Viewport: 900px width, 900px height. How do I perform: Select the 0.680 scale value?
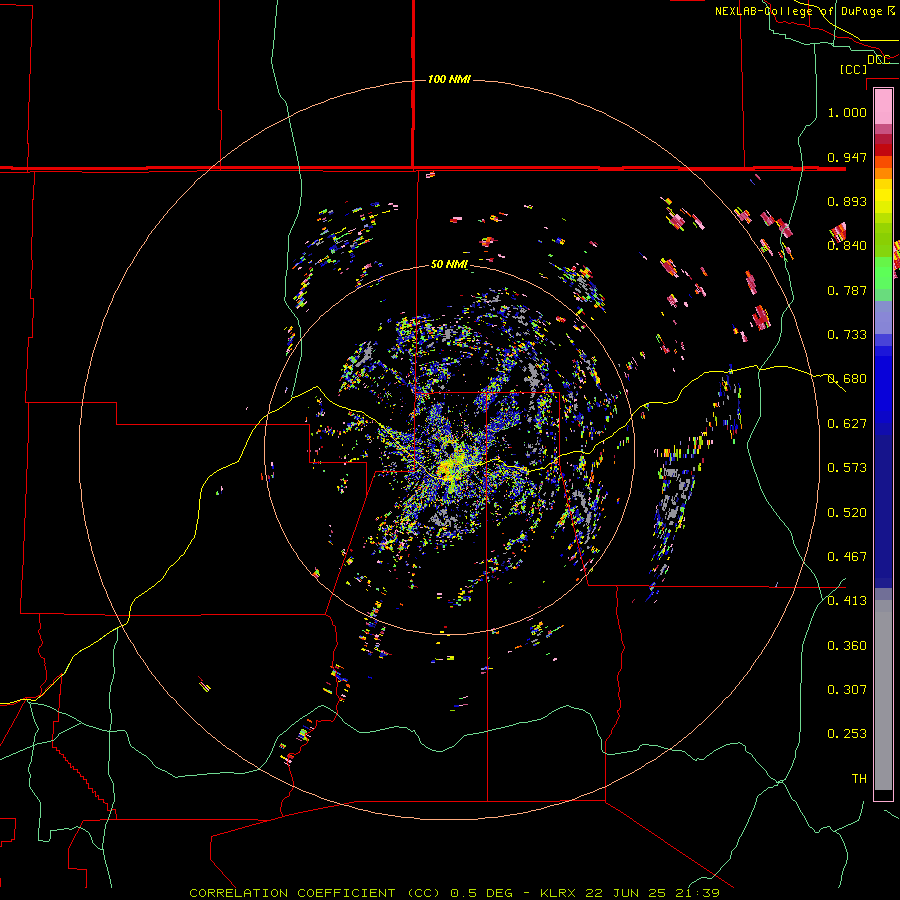pyautogui.click(x=847, y=379)
